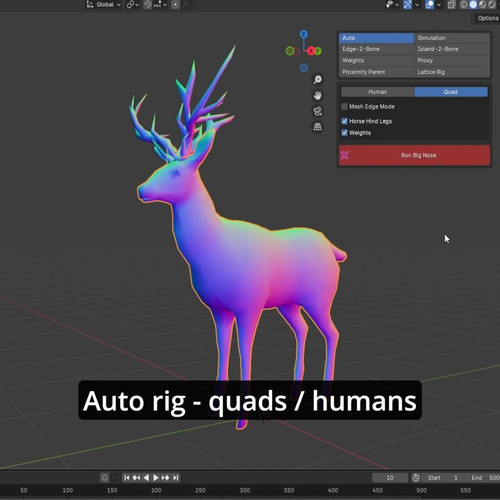This screenshot has width=500, height=500.
Task: Click the current frame field showing 10
Action: 390,478
